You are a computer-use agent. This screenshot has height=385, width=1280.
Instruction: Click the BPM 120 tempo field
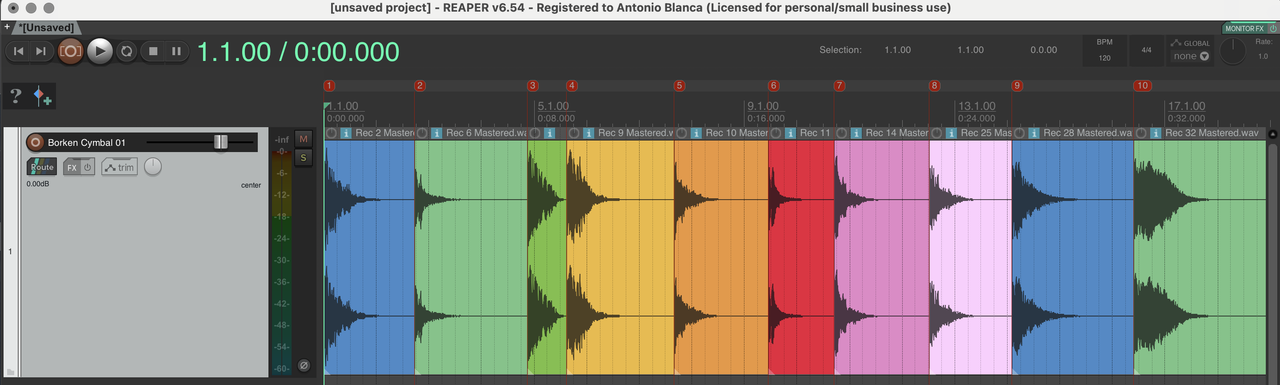(x=1104, y=51)
